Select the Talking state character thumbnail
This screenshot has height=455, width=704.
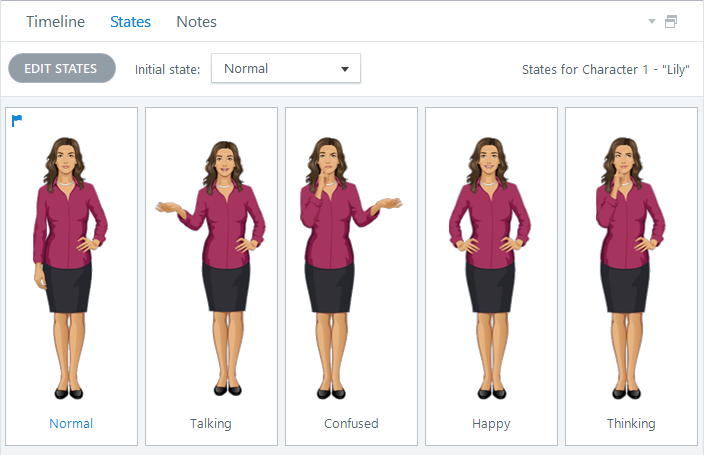tap(211, 268)
